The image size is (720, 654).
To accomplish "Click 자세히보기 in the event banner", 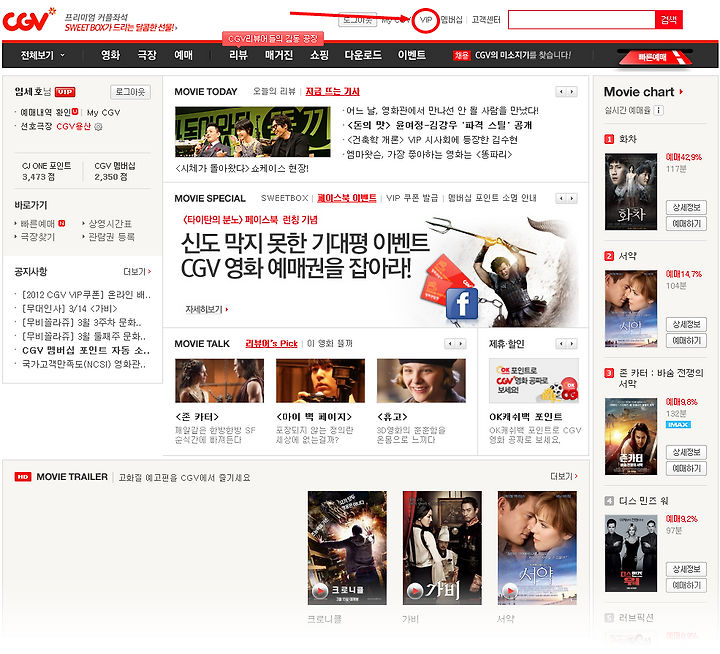I will tap(207, 310).
